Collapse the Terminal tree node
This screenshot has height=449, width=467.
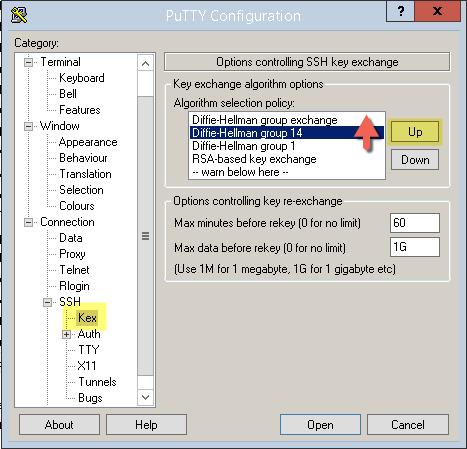(x=29, y=62)
